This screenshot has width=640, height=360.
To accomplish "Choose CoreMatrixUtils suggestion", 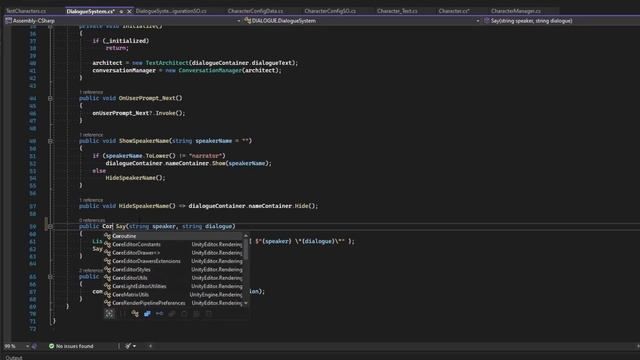I will pyautogui.click(x=173, y=295).
